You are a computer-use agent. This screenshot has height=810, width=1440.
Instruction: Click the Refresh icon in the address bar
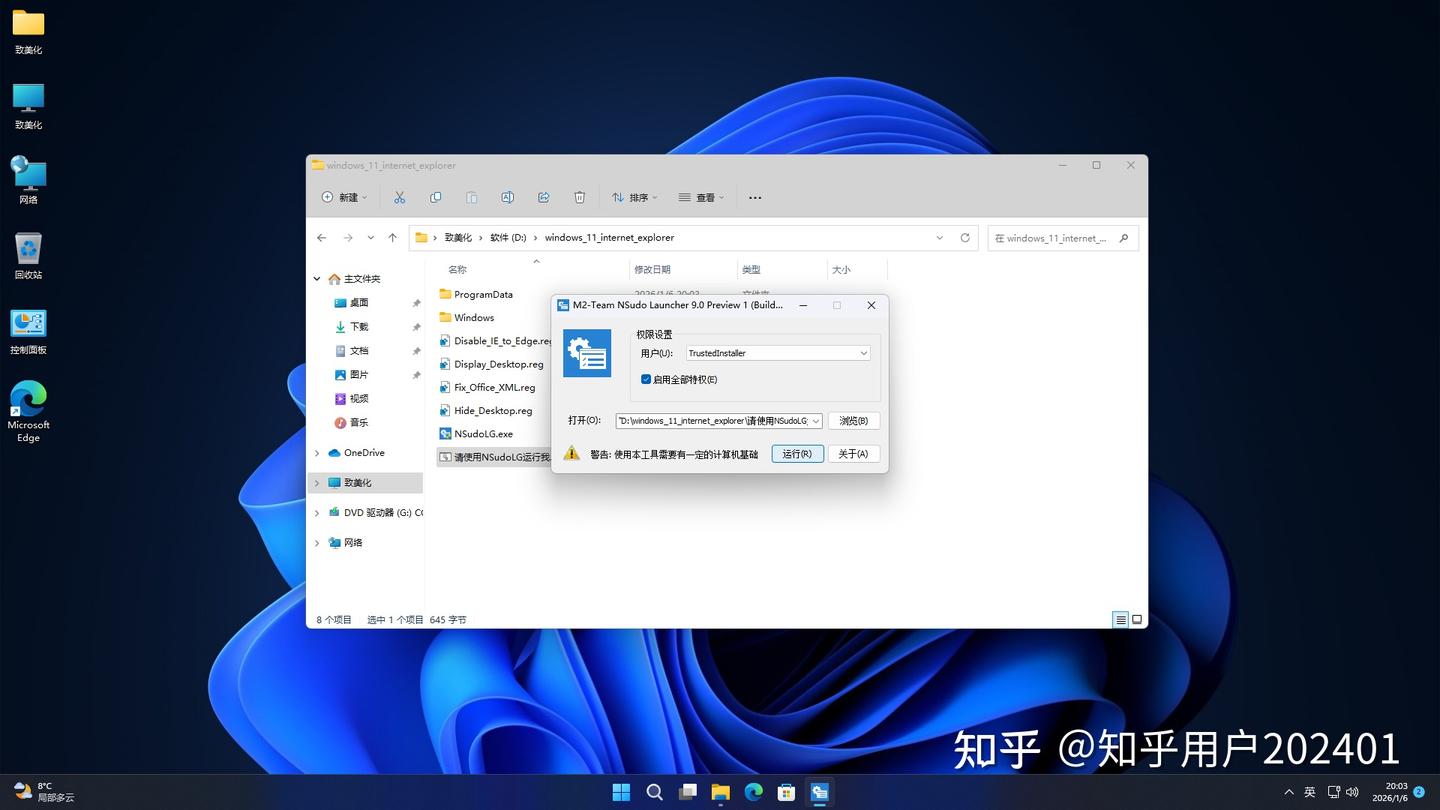point(964,237)
